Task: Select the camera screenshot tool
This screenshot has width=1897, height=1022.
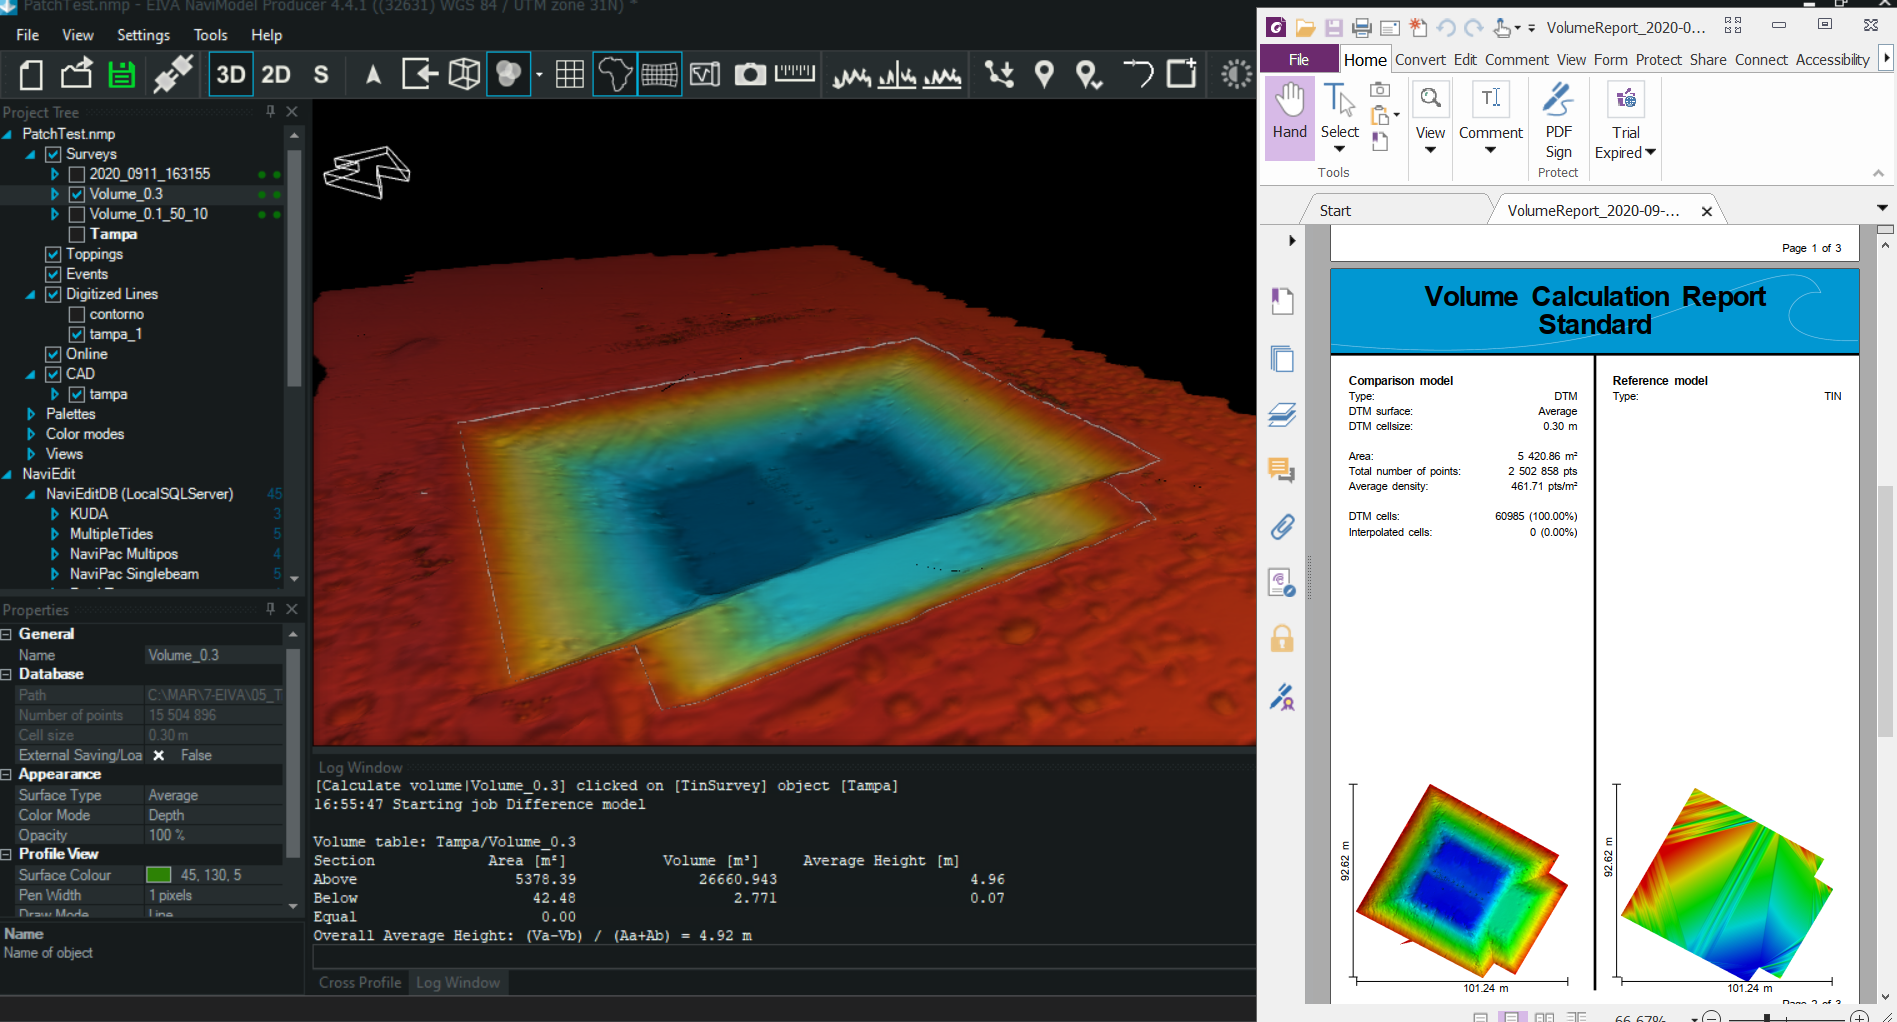Action: point(750,74)
